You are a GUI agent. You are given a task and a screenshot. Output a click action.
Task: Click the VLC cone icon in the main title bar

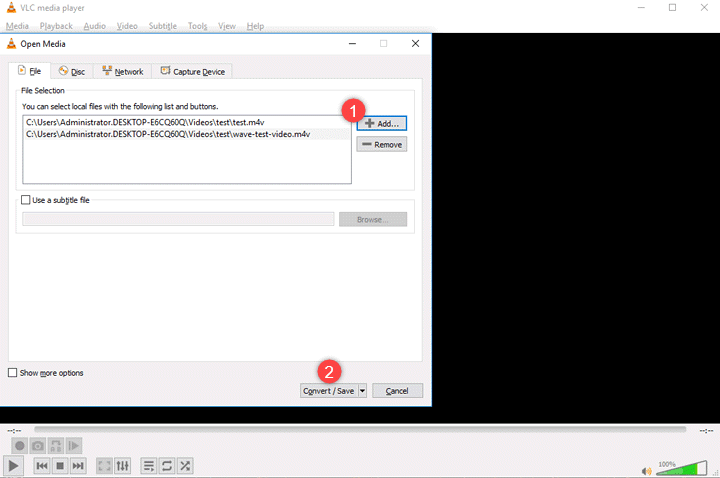(x=11, y=8)
